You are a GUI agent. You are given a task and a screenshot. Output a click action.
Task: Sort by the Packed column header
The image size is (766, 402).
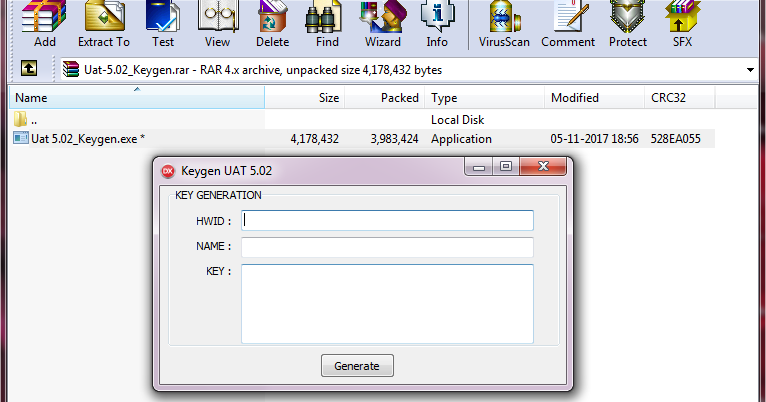[385, 98]
